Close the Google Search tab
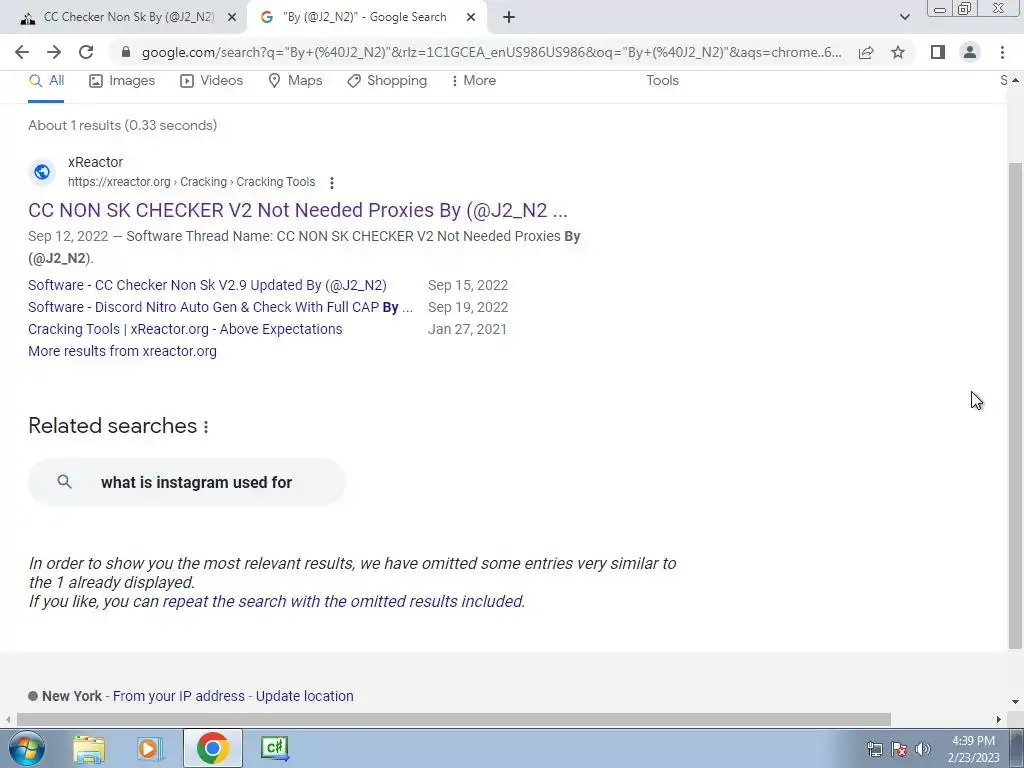Image resolution: width=1024 pixels, height=768 pixels. [471, 18]
